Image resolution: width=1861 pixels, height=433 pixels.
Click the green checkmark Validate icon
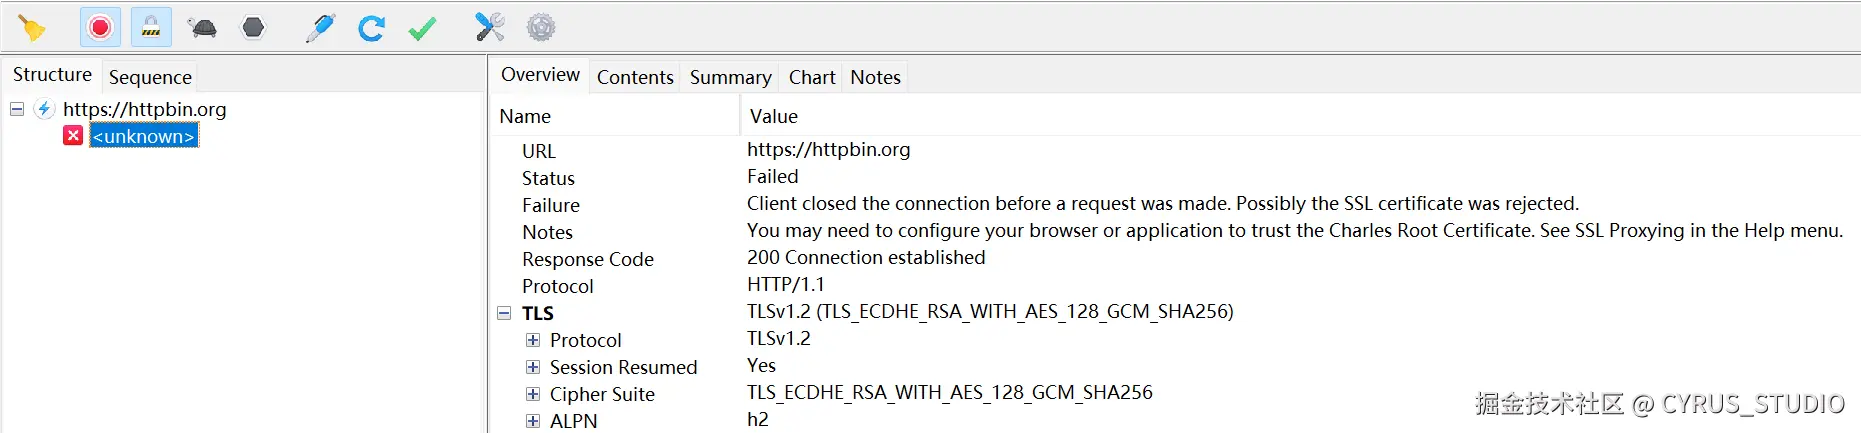pos(422,28)
